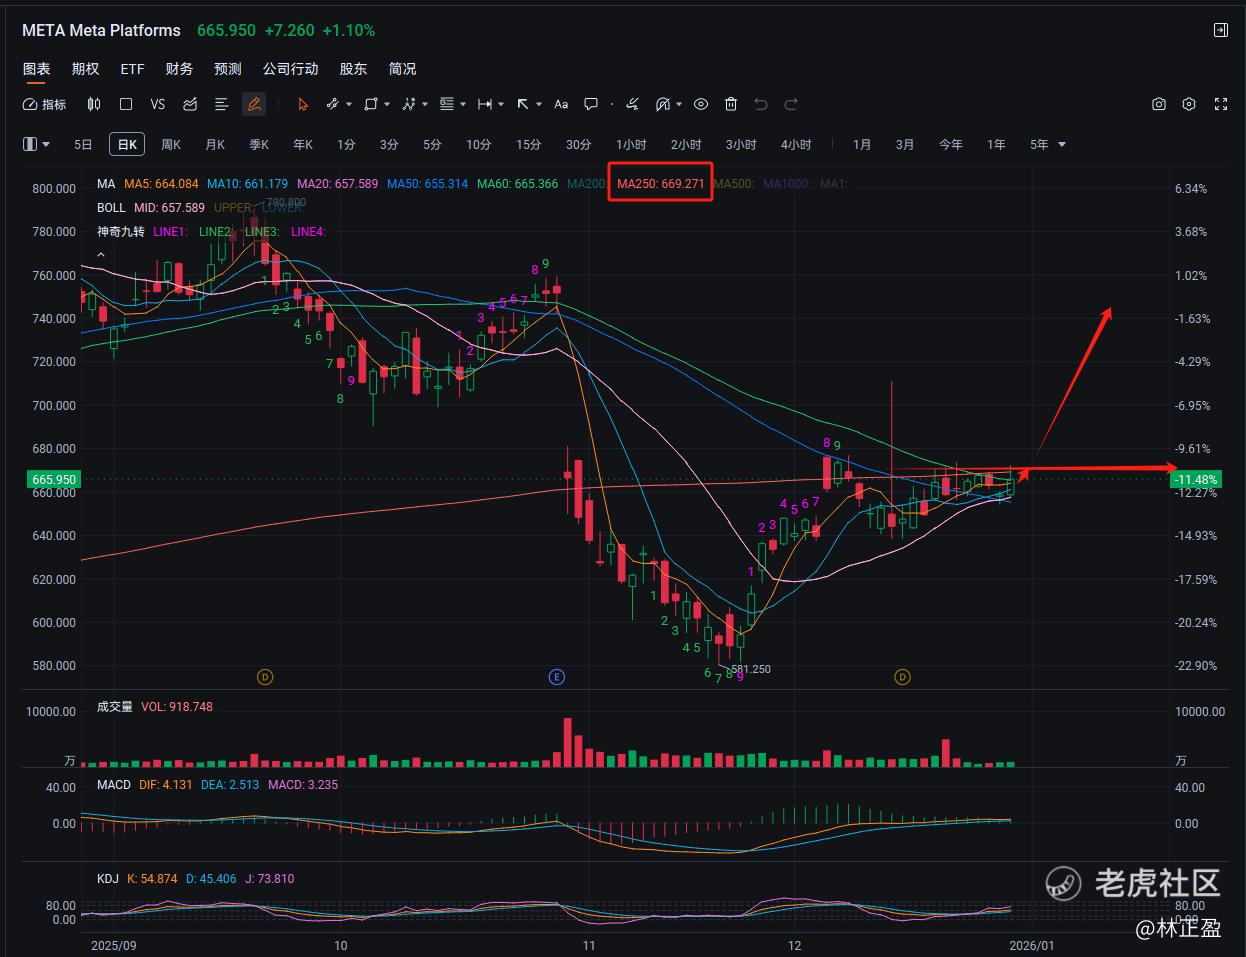Switch to 4小时 interval

[796, 145]
